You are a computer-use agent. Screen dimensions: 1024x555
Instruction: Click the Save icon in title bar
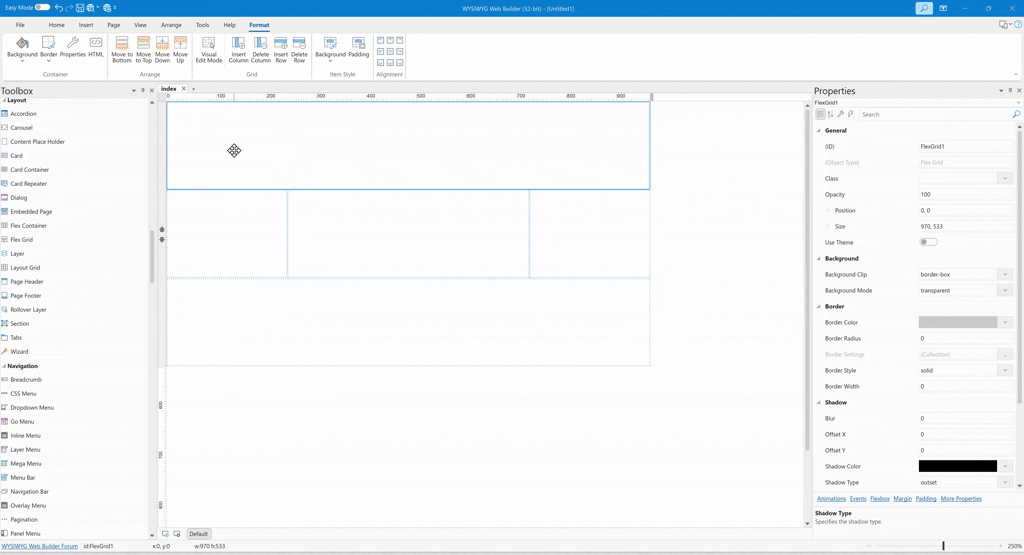pos(80,8)
